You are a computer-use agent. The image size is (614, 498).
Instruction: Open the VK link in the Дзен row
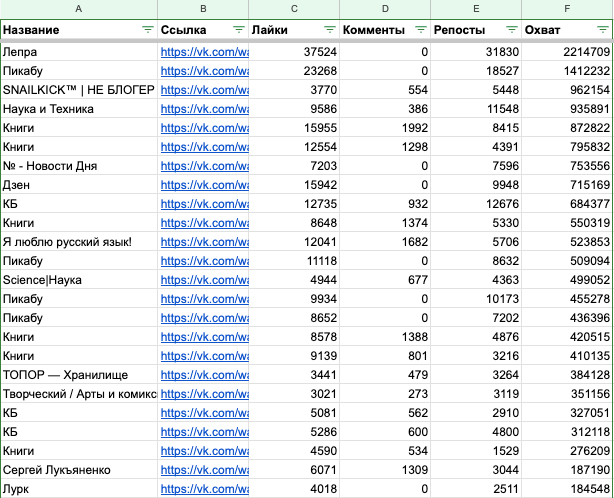coord(204,185)
